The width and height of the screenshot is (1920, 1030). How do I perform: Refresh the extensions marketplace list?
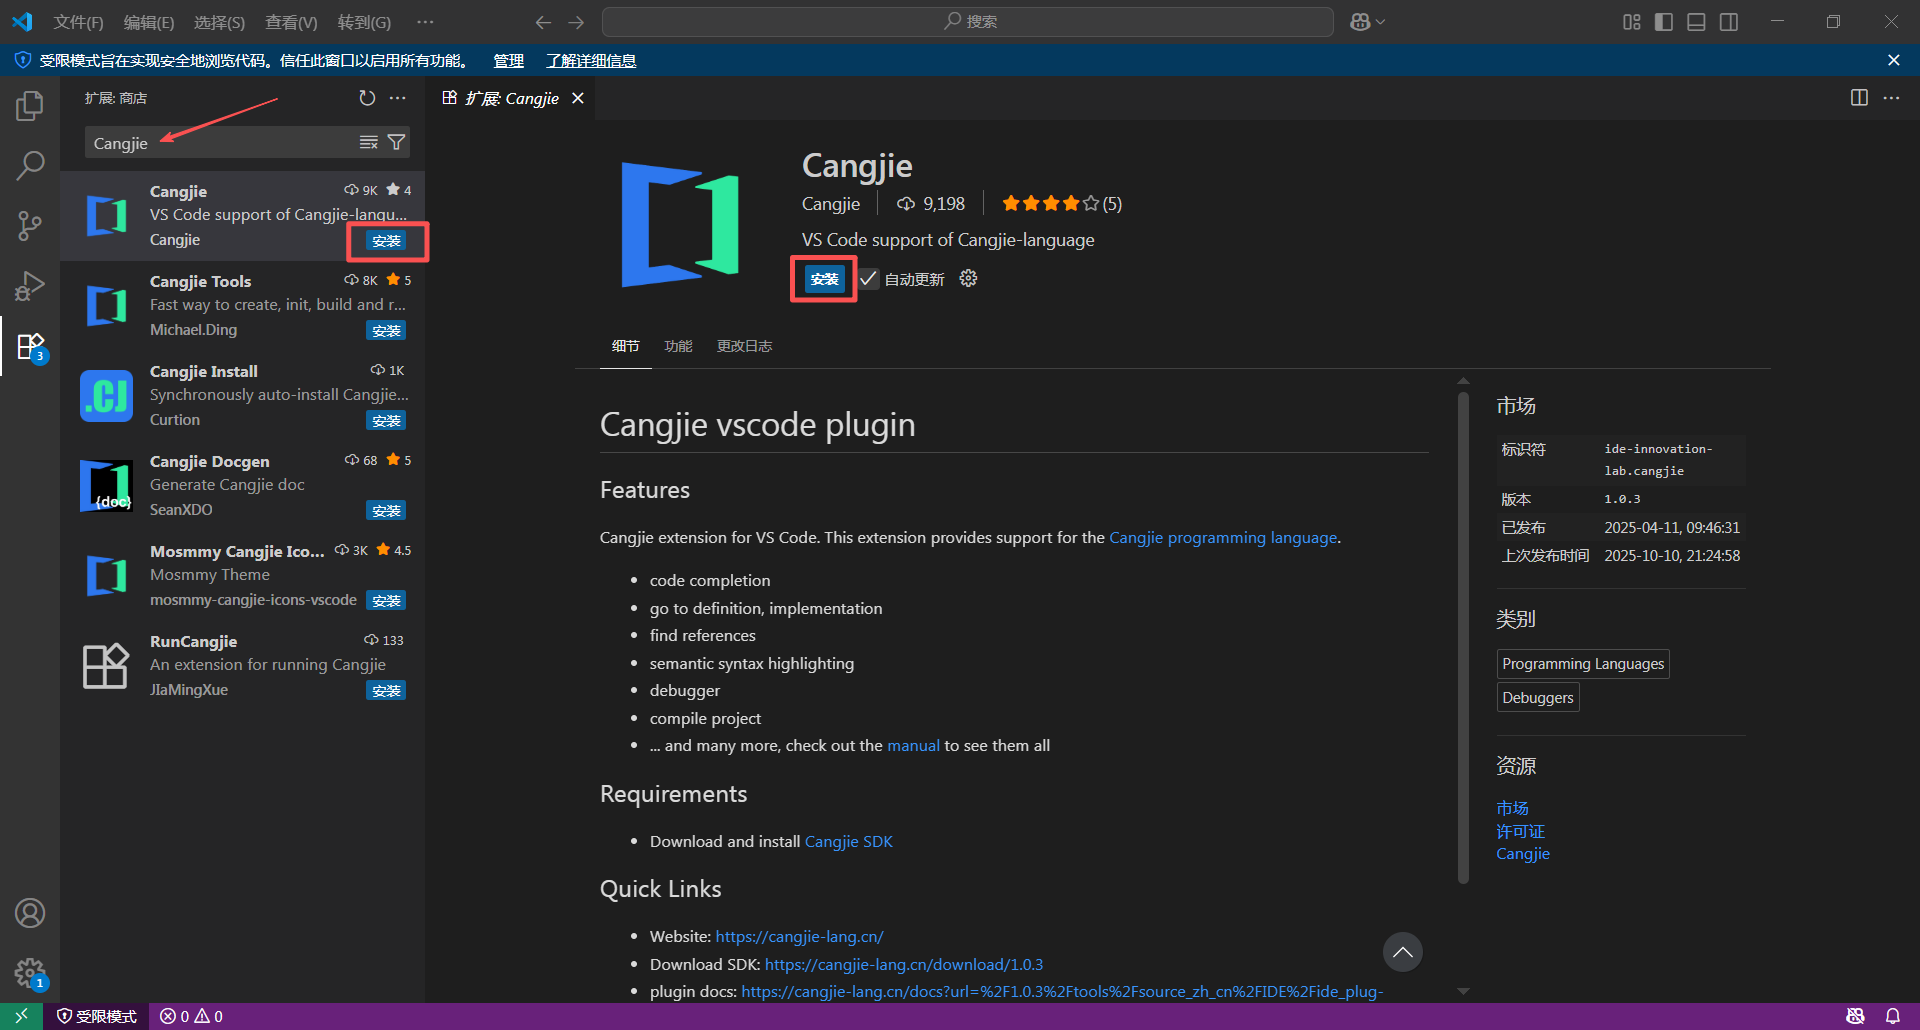(367, 98)
